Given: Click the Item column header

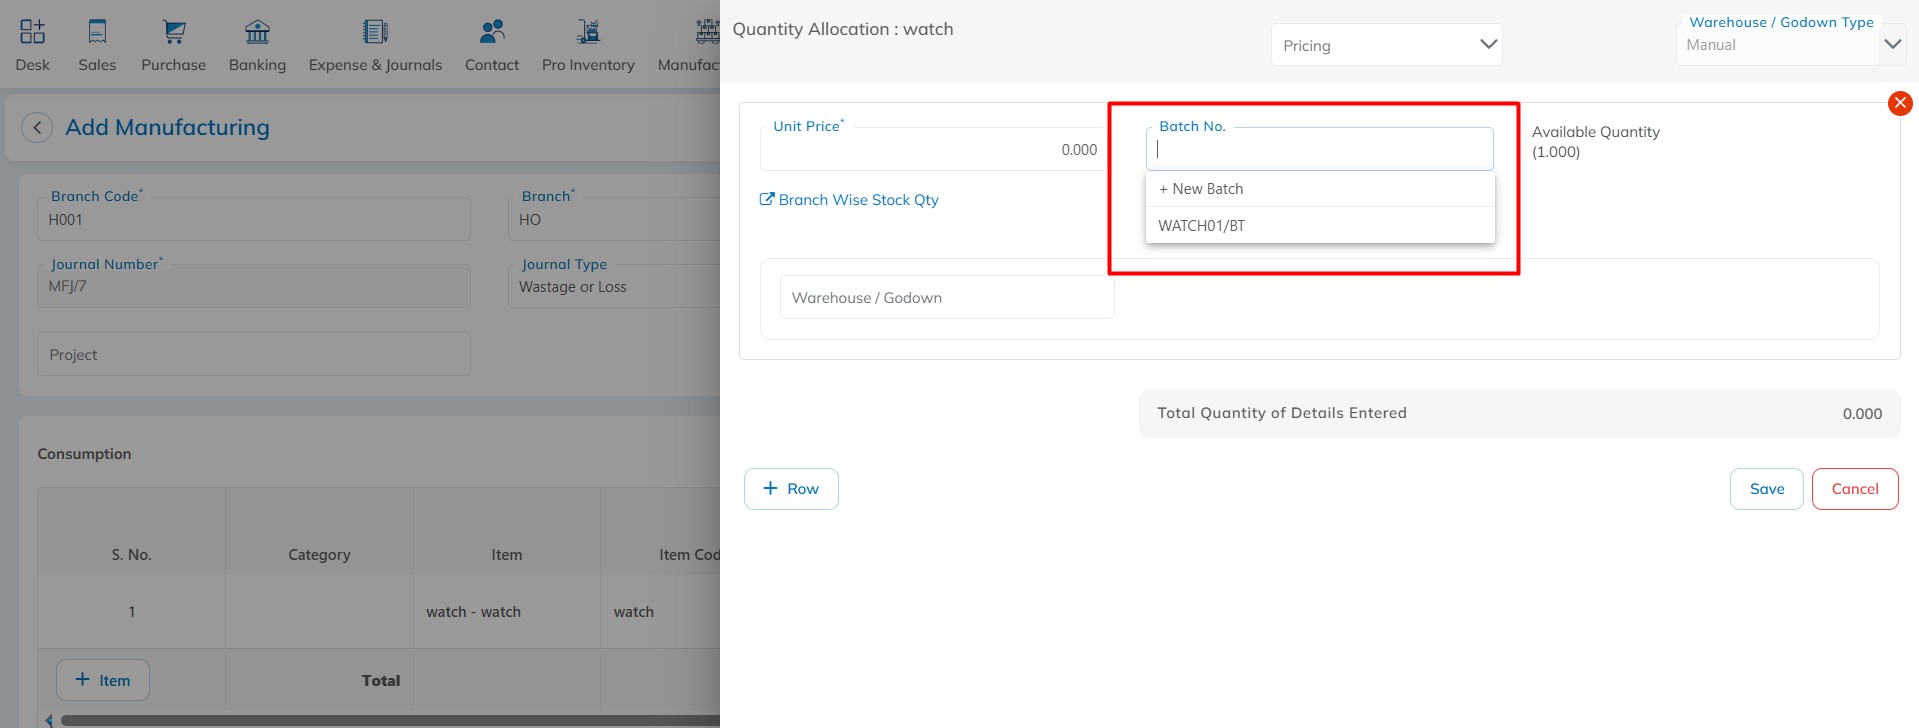Looking at the screenshot, I should pyautogui.click(x=507, y=555).
